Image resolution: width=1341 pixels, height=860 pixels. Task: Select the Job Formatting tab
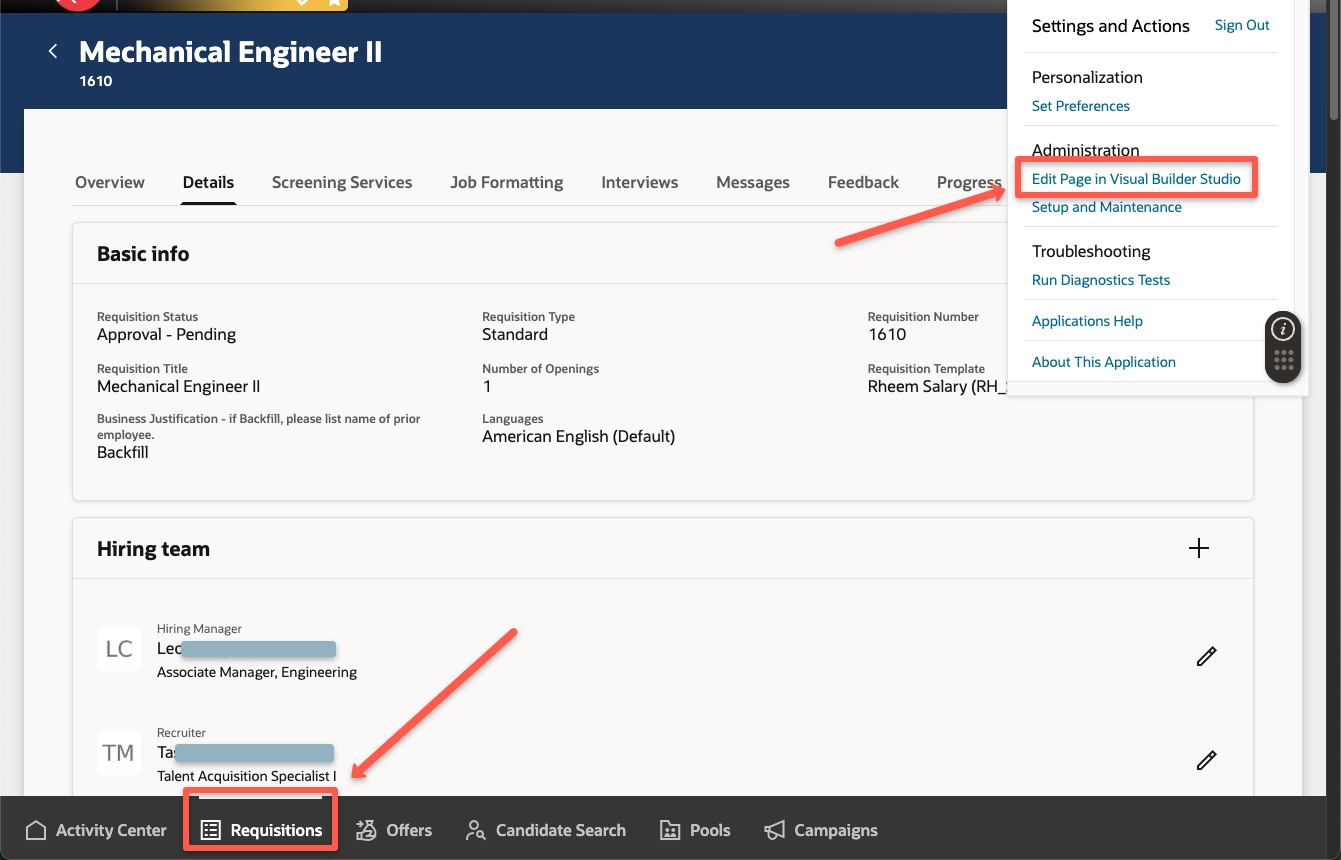tap(506, 182)
